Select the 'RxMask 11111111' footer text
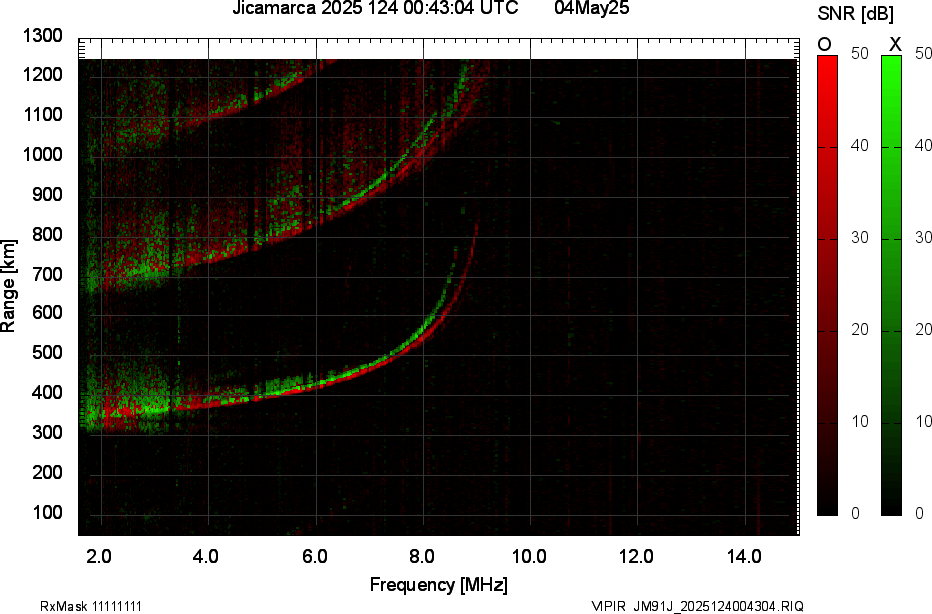Viewport: 932px width, 614px height. click(x=91, y=606)
